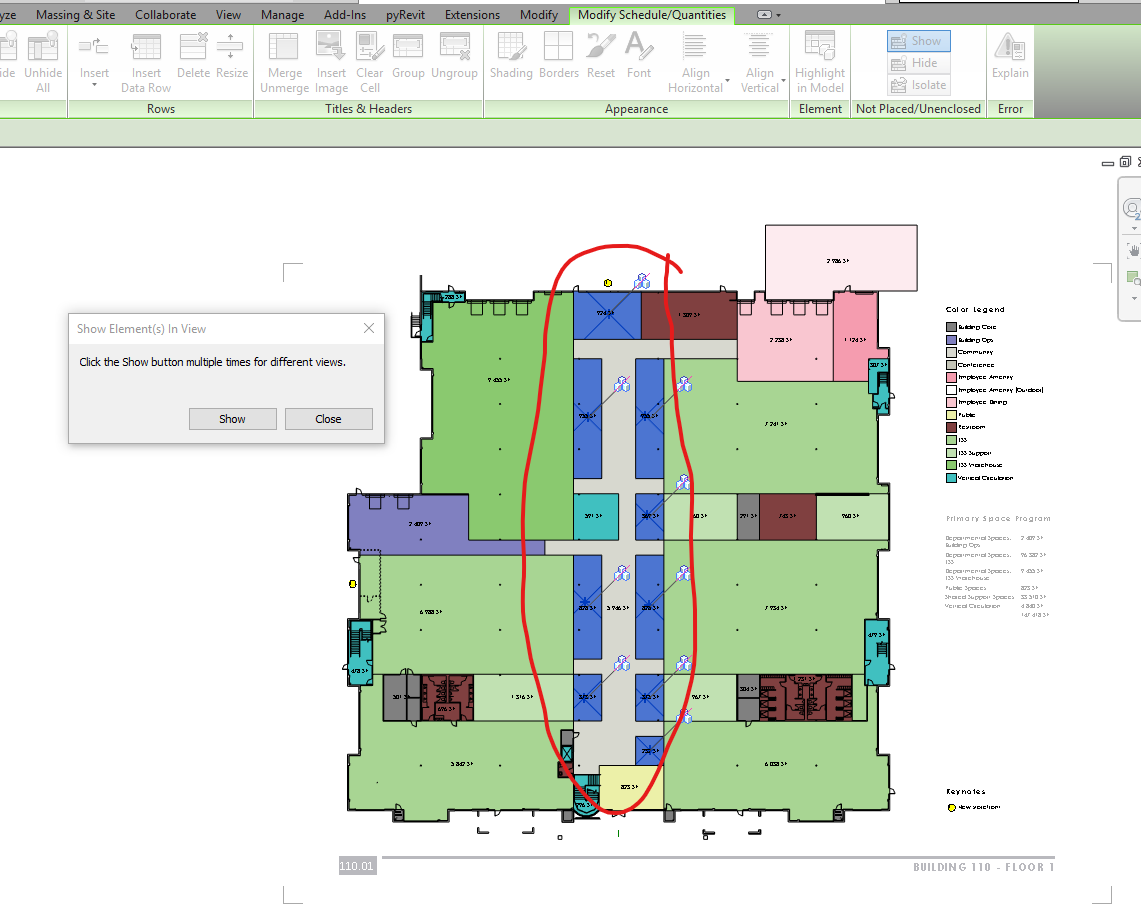Restore down the drawing view window
The width and height of the screenshot is (1141, 913).
[x=1125, y=162]
